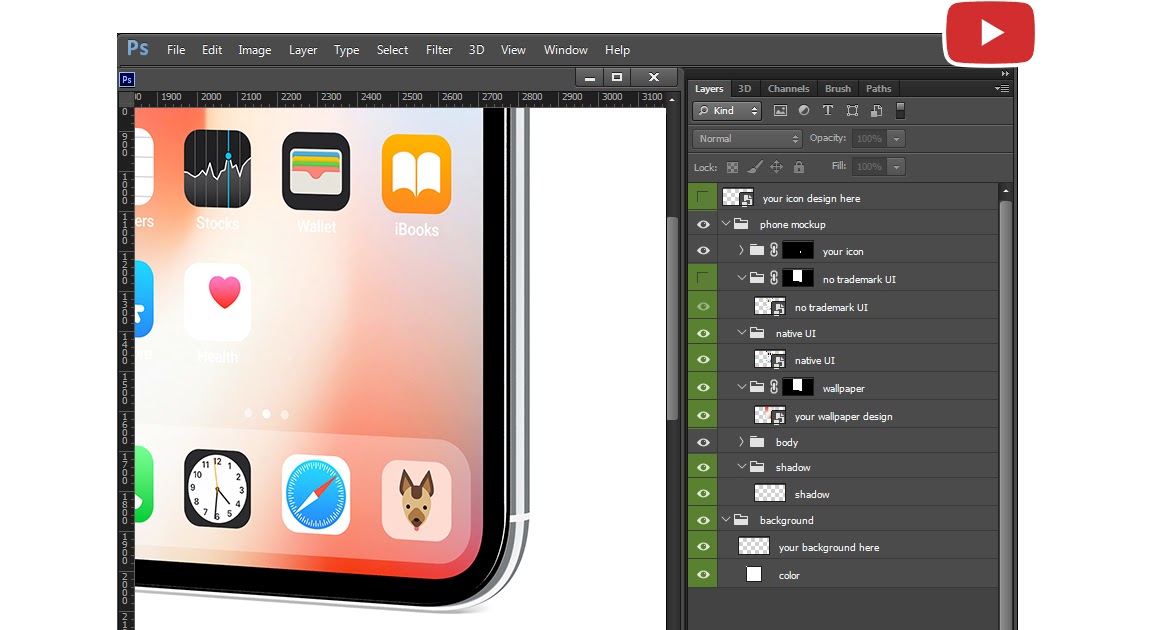1160x630 pixels.
Task: Switch to the Paths tab
Action: (x=879, y=88)
